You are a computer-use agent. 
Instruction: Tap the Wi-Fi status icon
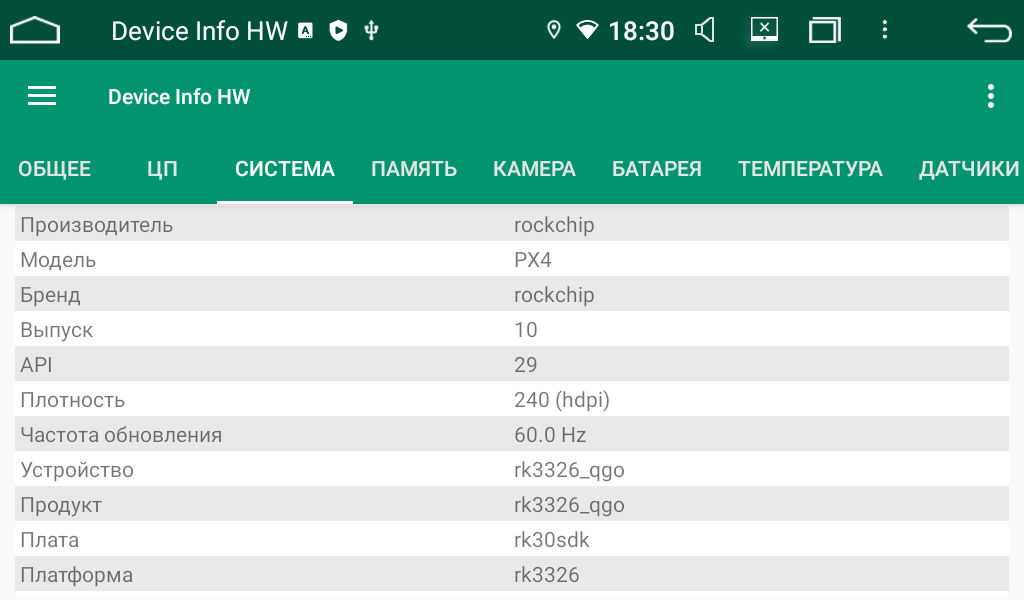point(587,30)
